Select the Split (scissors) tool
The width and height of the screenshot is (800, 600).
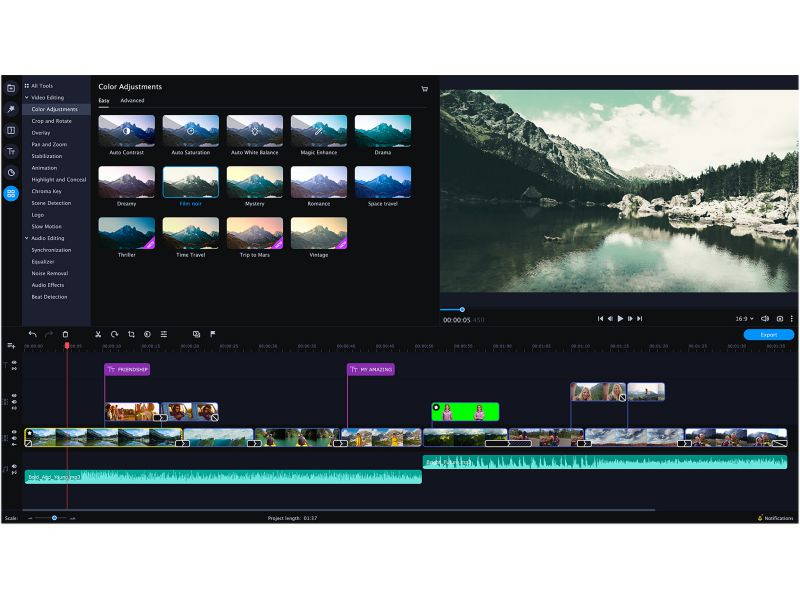pos(98,334)
